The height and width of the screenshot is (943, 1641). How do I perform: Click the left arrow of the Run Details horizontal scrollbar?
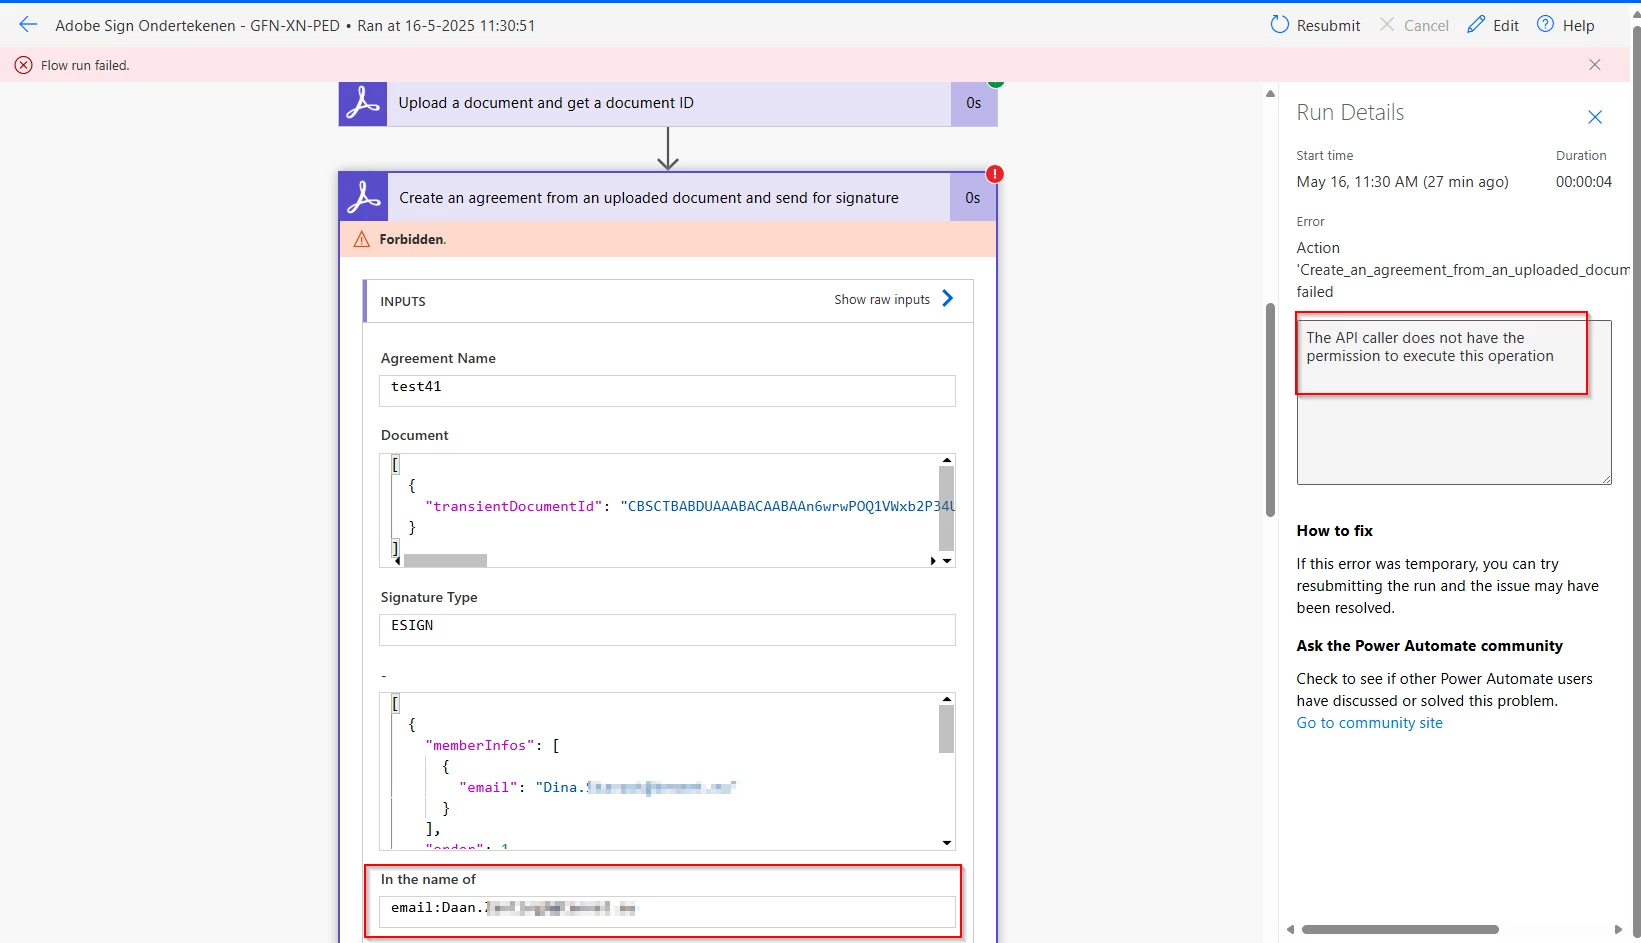[1290, 929]
